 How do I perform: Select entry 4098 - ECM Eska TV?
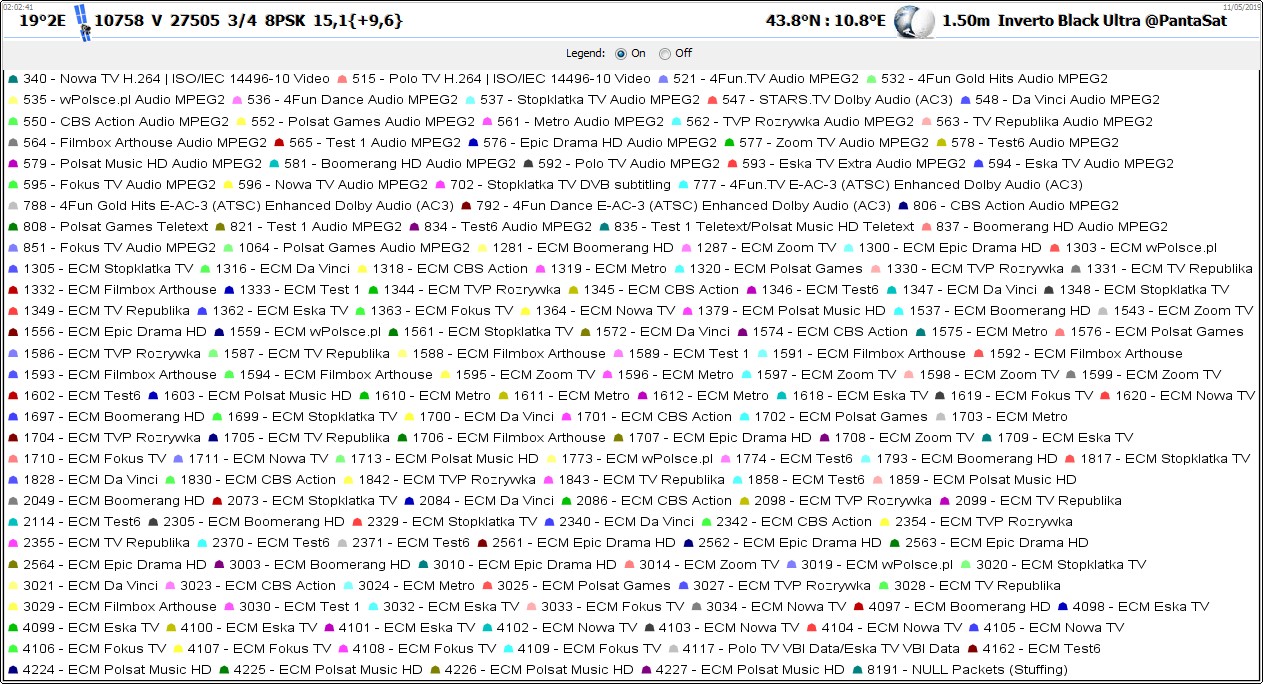point(1141,607)
